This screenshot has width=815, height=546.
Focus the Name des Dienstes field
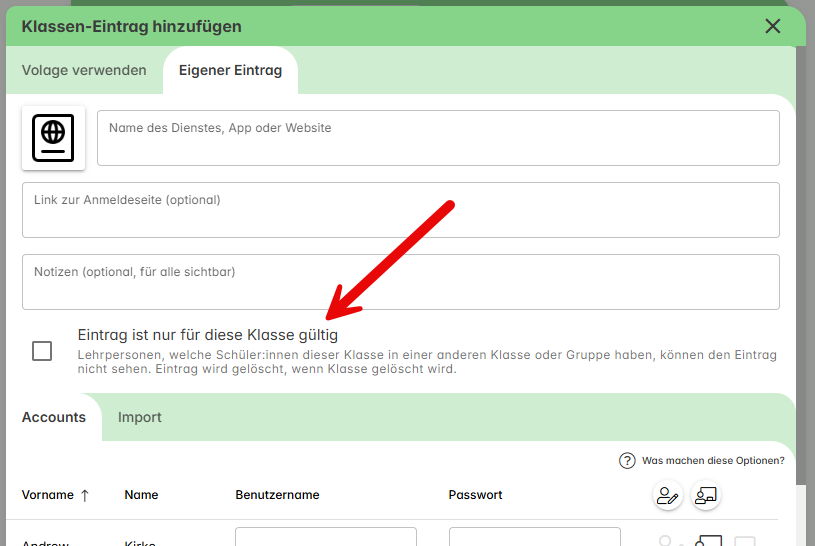438,138
